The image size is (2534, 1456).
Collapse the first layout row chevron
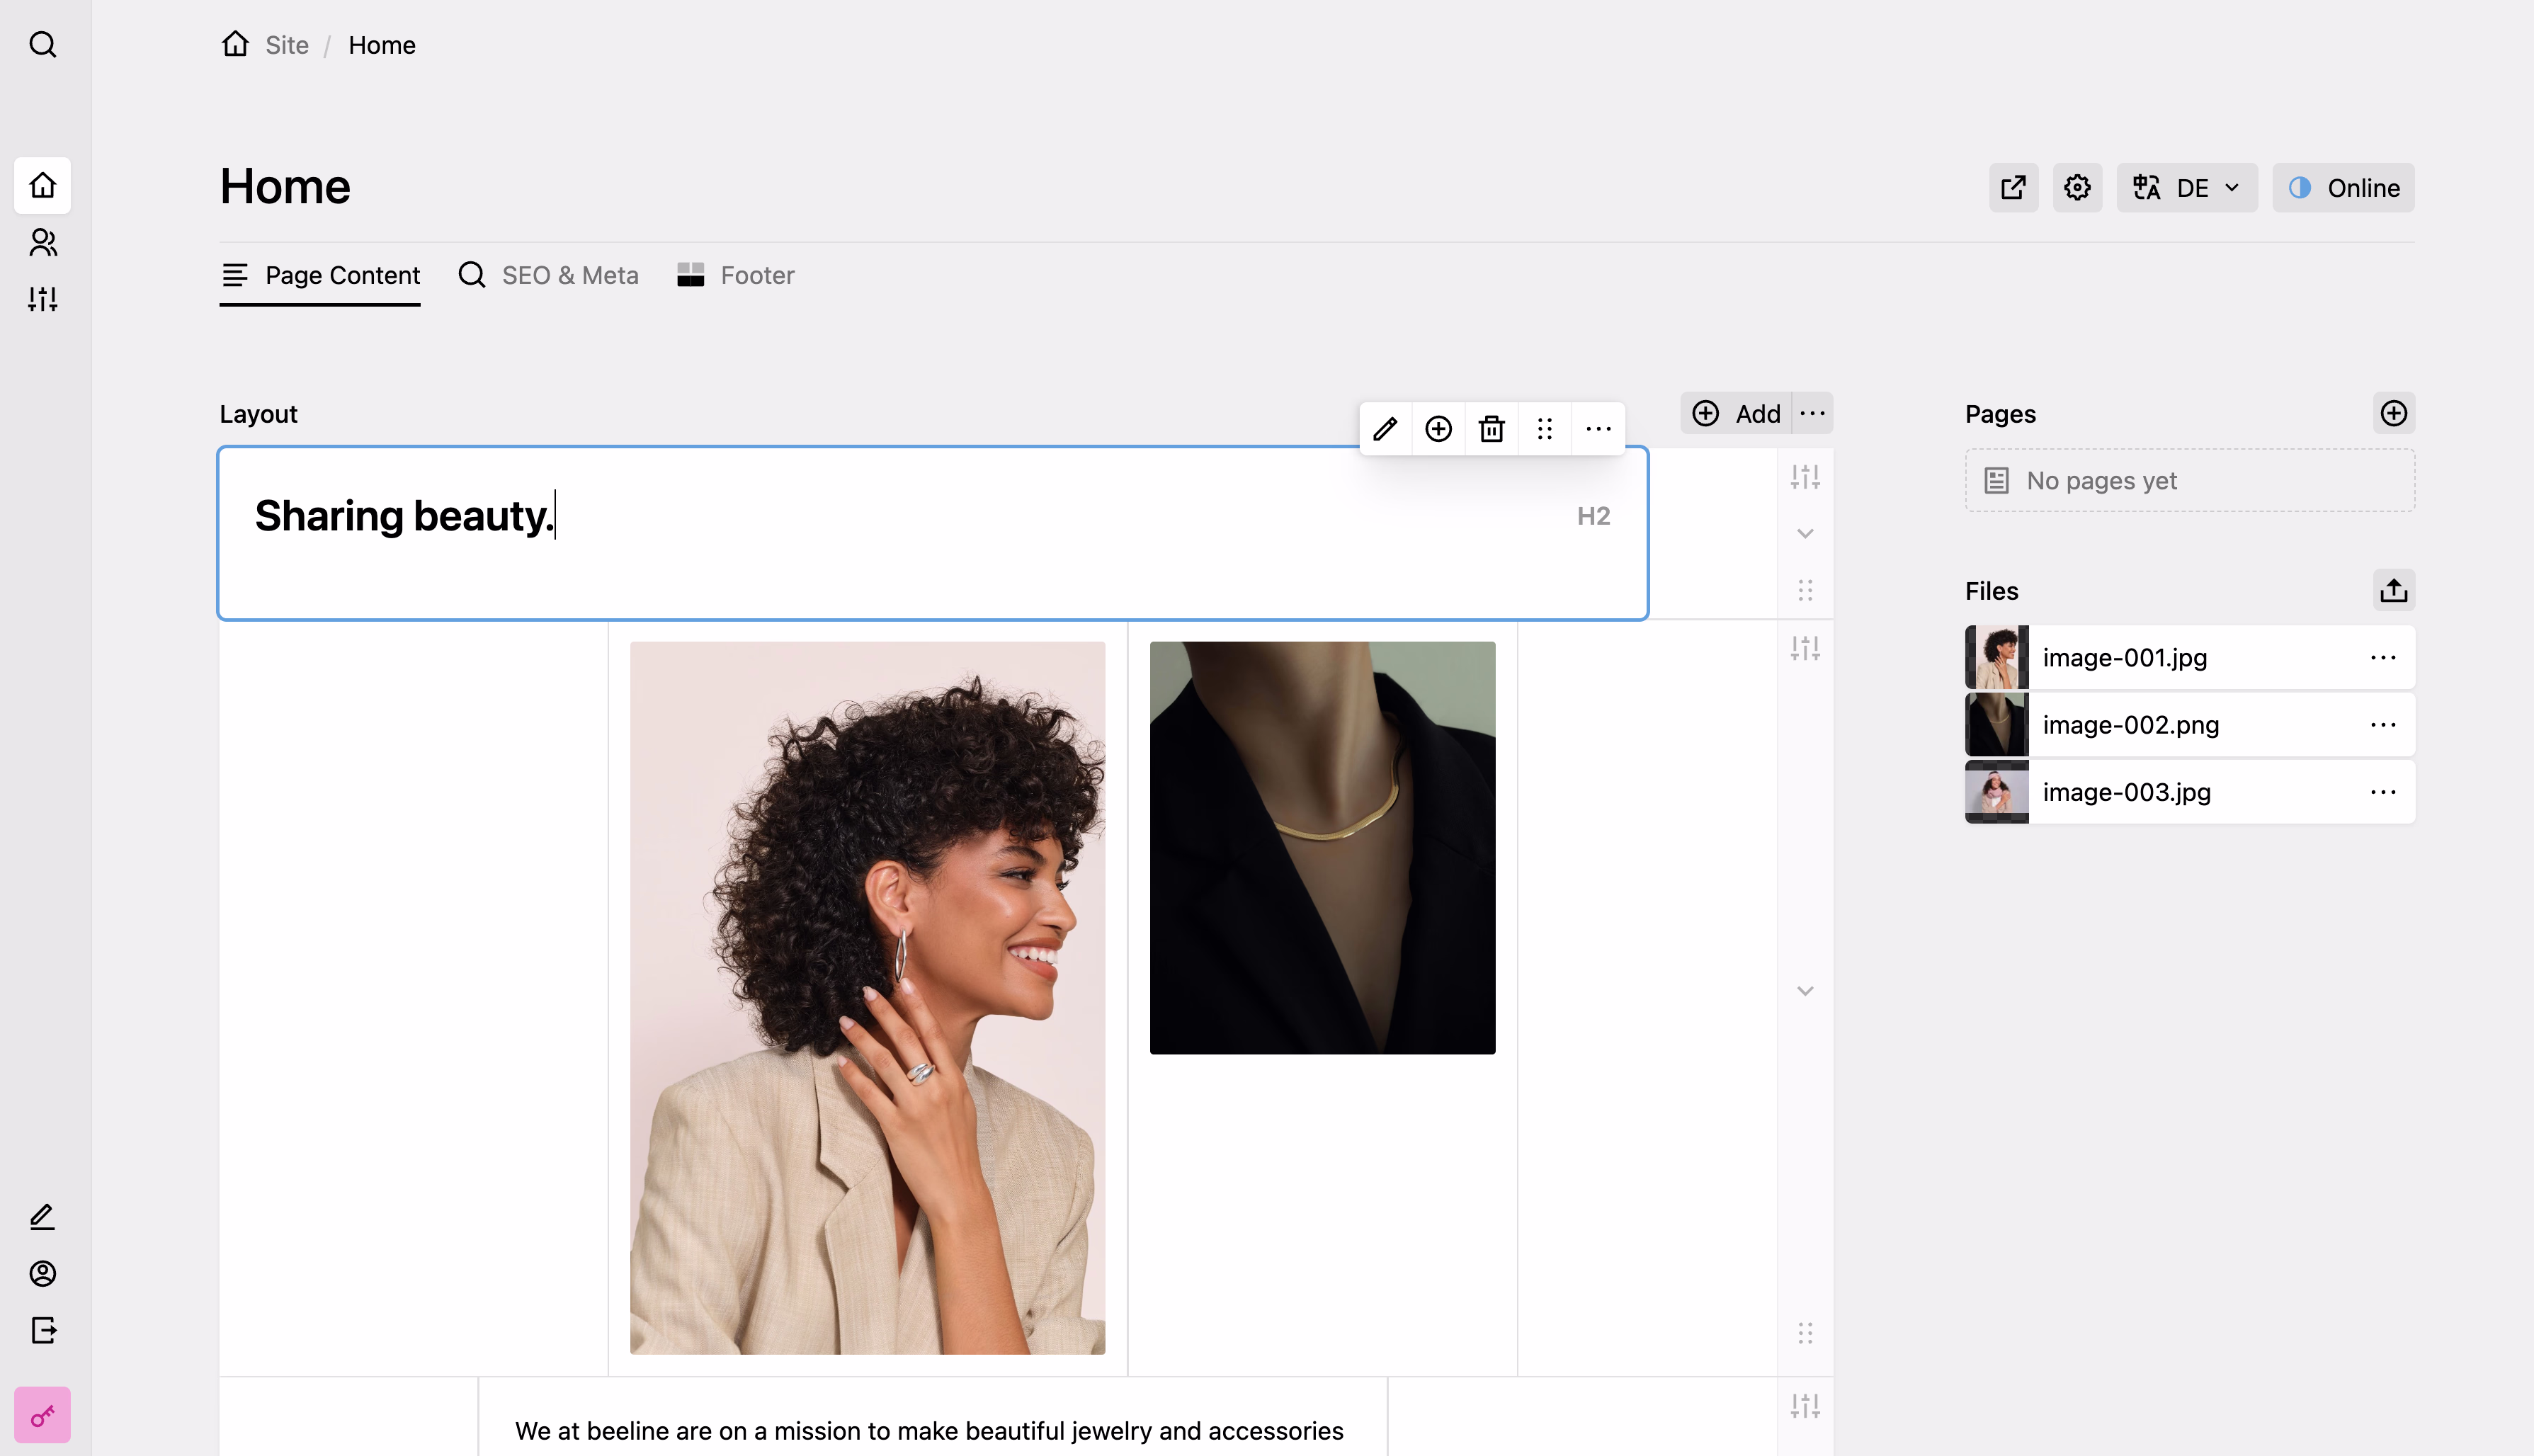tap(1805, 533)
